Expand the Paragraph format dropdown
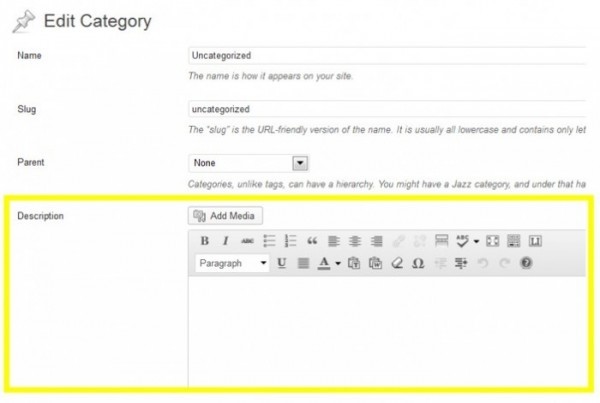The height and width of the screenshot is (403, 600). [264, 263]
